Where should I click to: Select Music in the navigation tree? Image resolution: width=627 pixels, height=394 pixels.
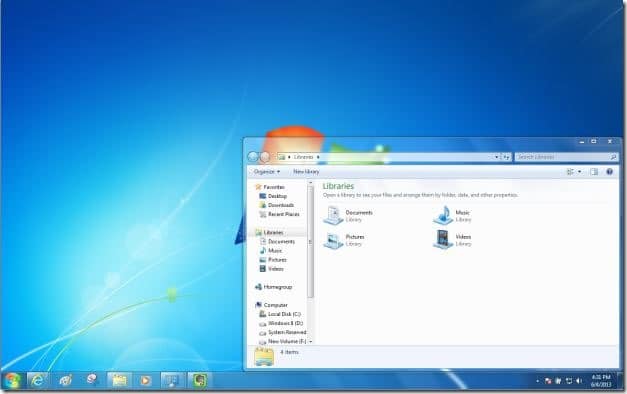pos(275,251)
